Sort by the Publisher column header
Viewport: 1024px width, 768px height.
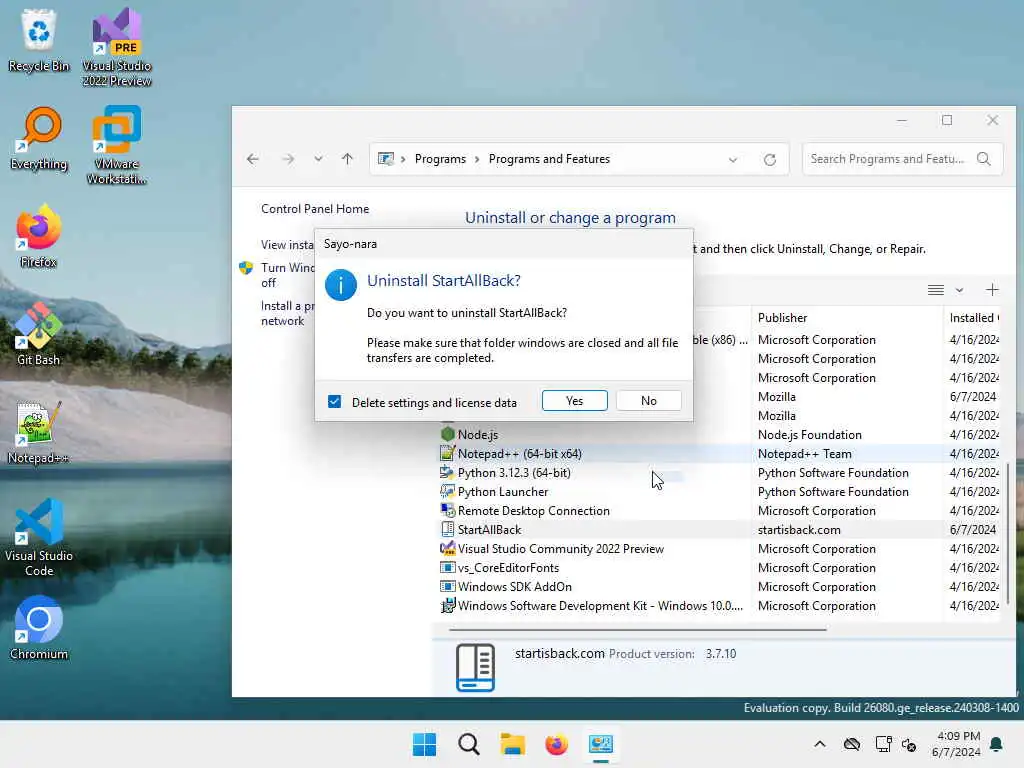point(847,317)
